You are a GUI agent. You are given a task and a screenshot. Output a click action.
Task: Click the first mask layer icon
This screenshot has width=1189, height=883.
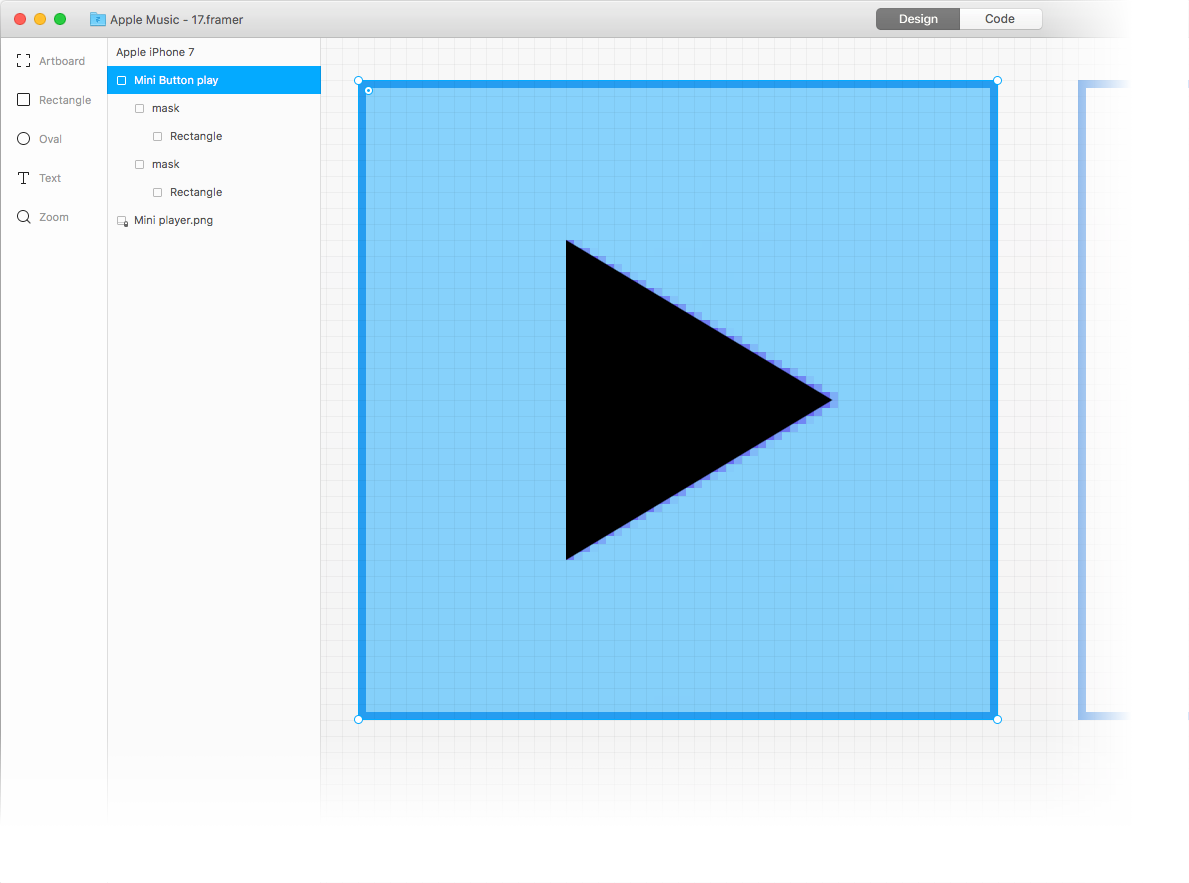(140, 108)
